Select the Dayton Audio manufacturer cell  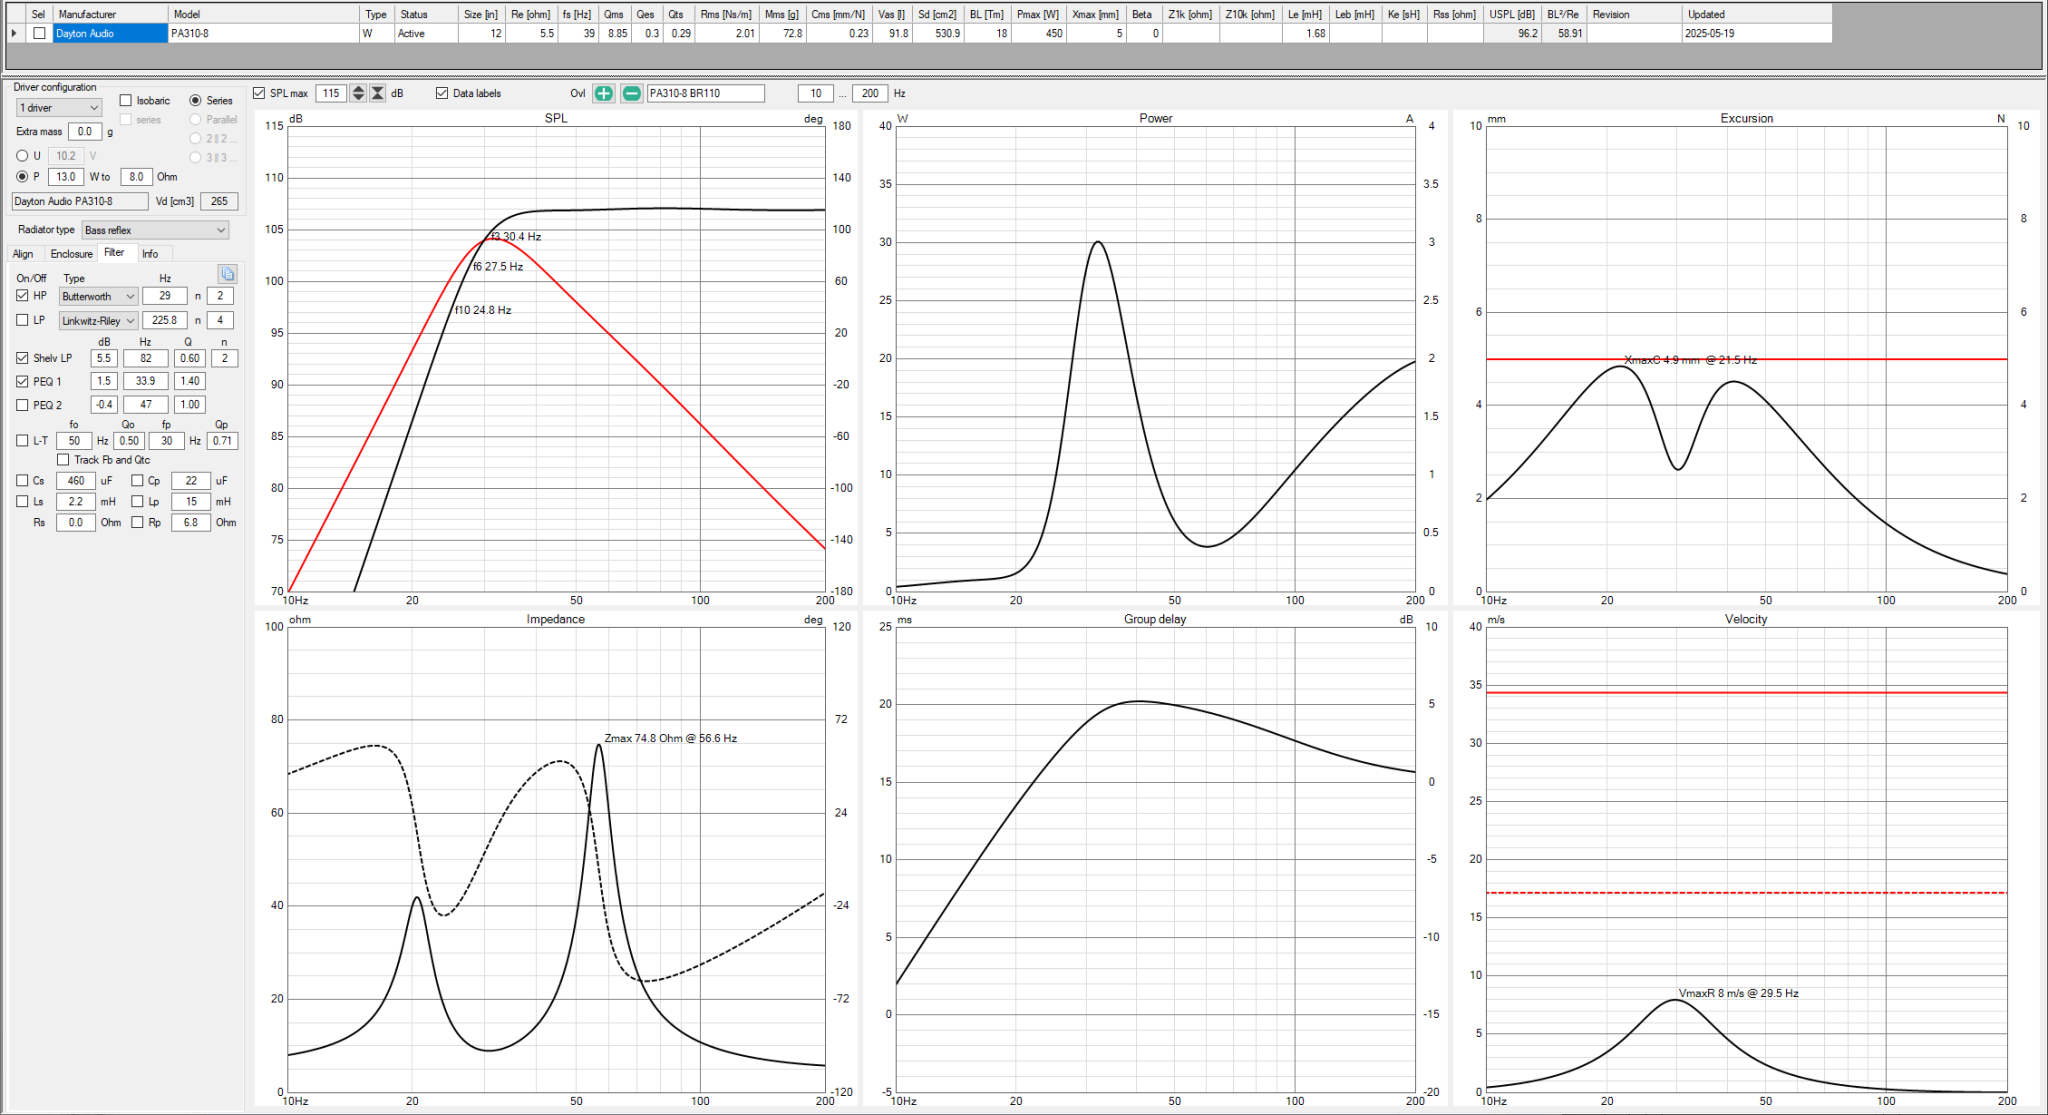coord(110,33)
